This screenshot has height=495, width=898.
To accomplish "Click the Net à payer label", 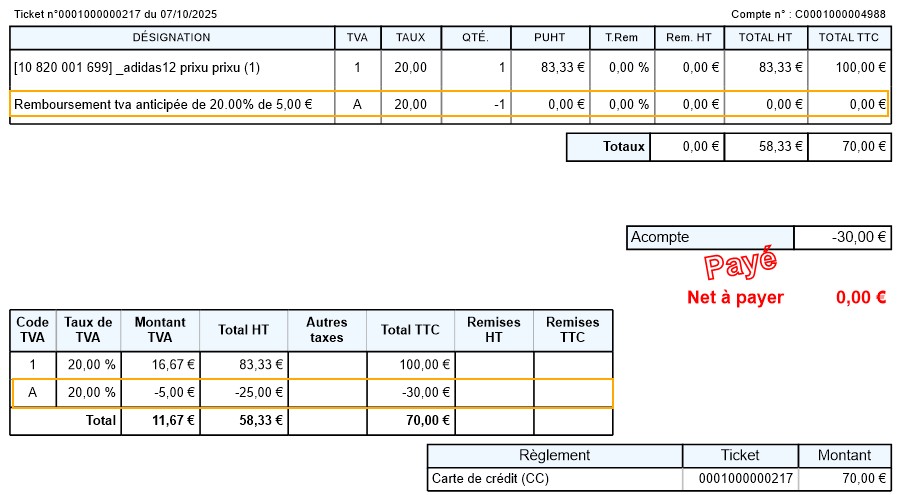I will click(x=735, y=297).
